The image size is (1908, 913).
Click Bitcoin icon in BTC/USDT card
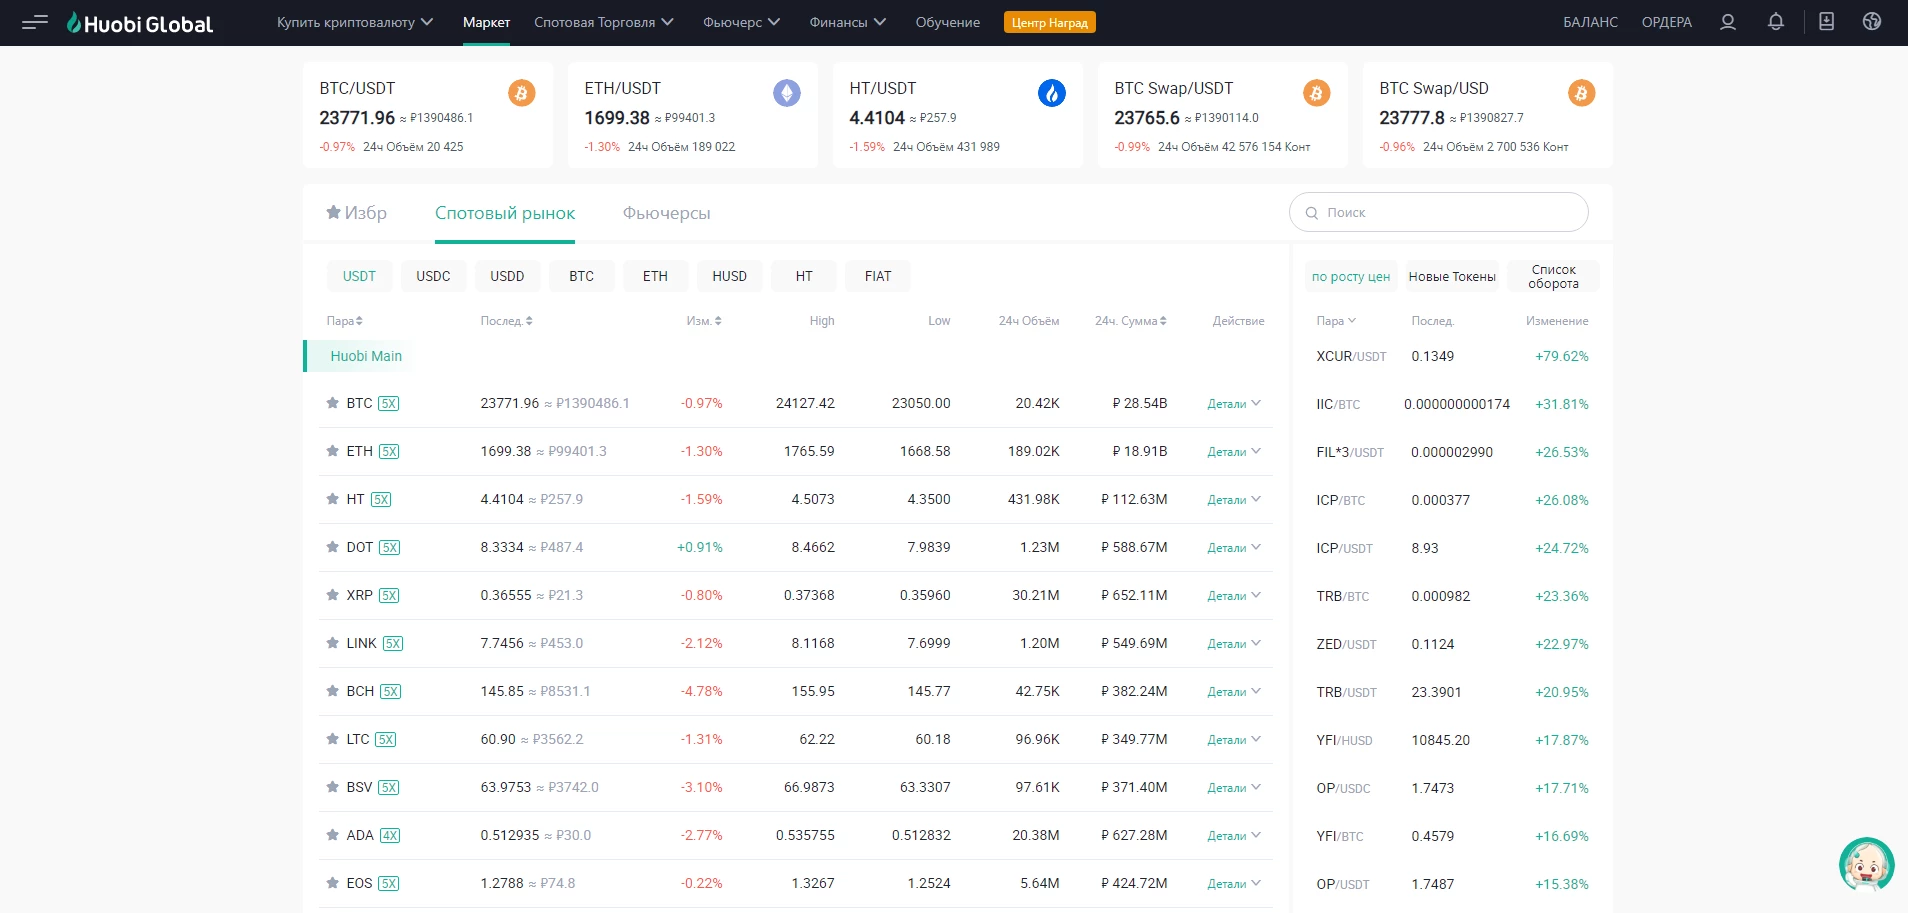point(521,93)
